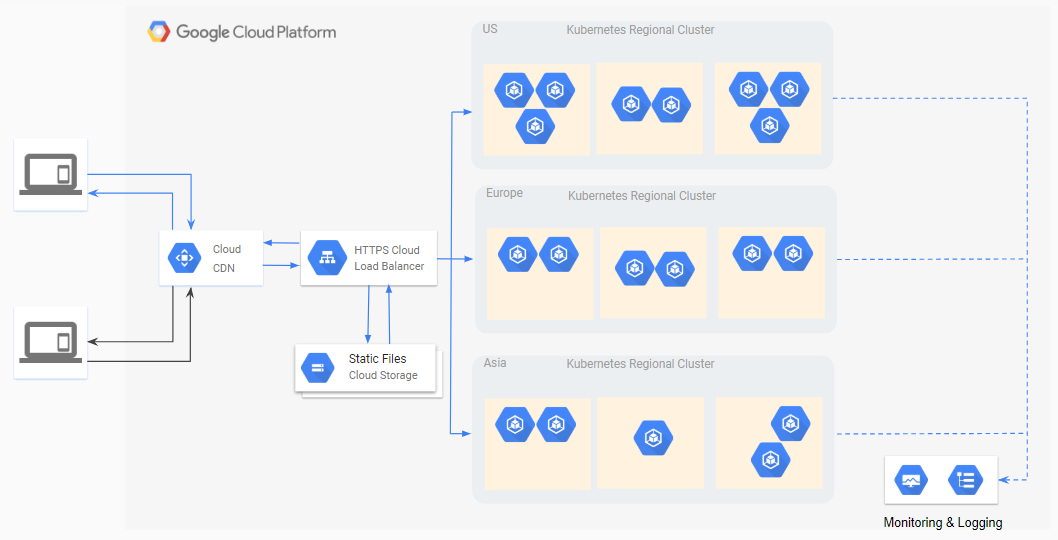The width and height of the screenshot is (1058, 540).
Task: Pick bottom pod in US cluster's third zone
Action: [770, 126]
